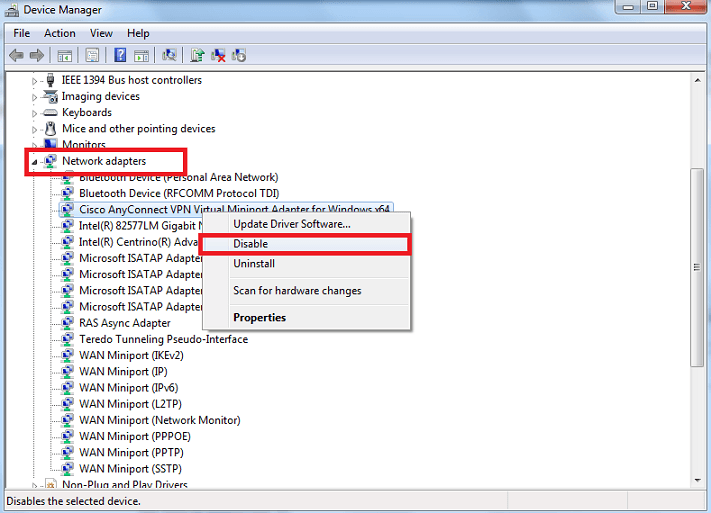This screenshot has width=711, height=513.
Task: Toggle the console tree toolbar icon
Action: point(65,55)
